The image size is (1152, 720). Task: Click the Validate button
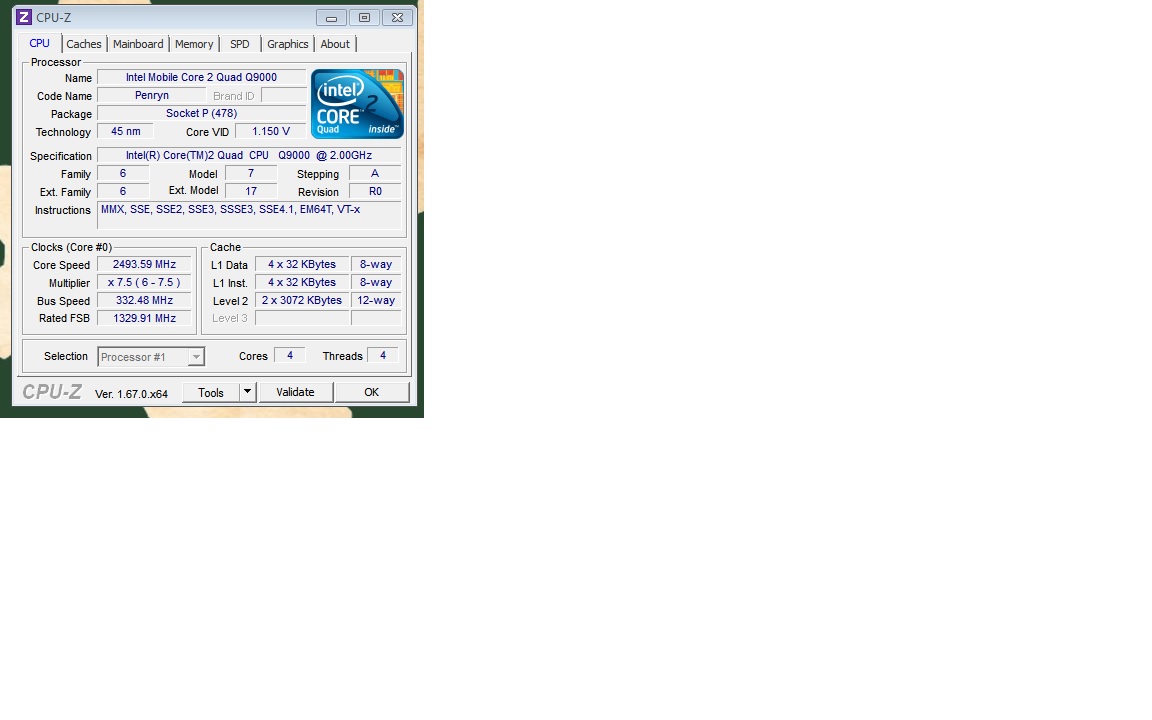(x=295, y=392)
